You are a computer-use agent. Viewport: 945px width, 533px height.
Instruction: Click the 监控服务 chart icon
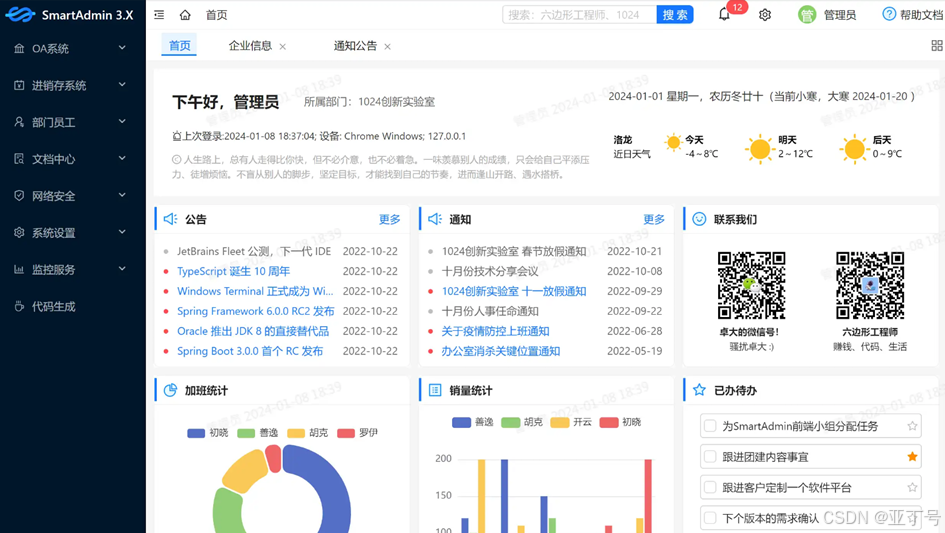19,269
